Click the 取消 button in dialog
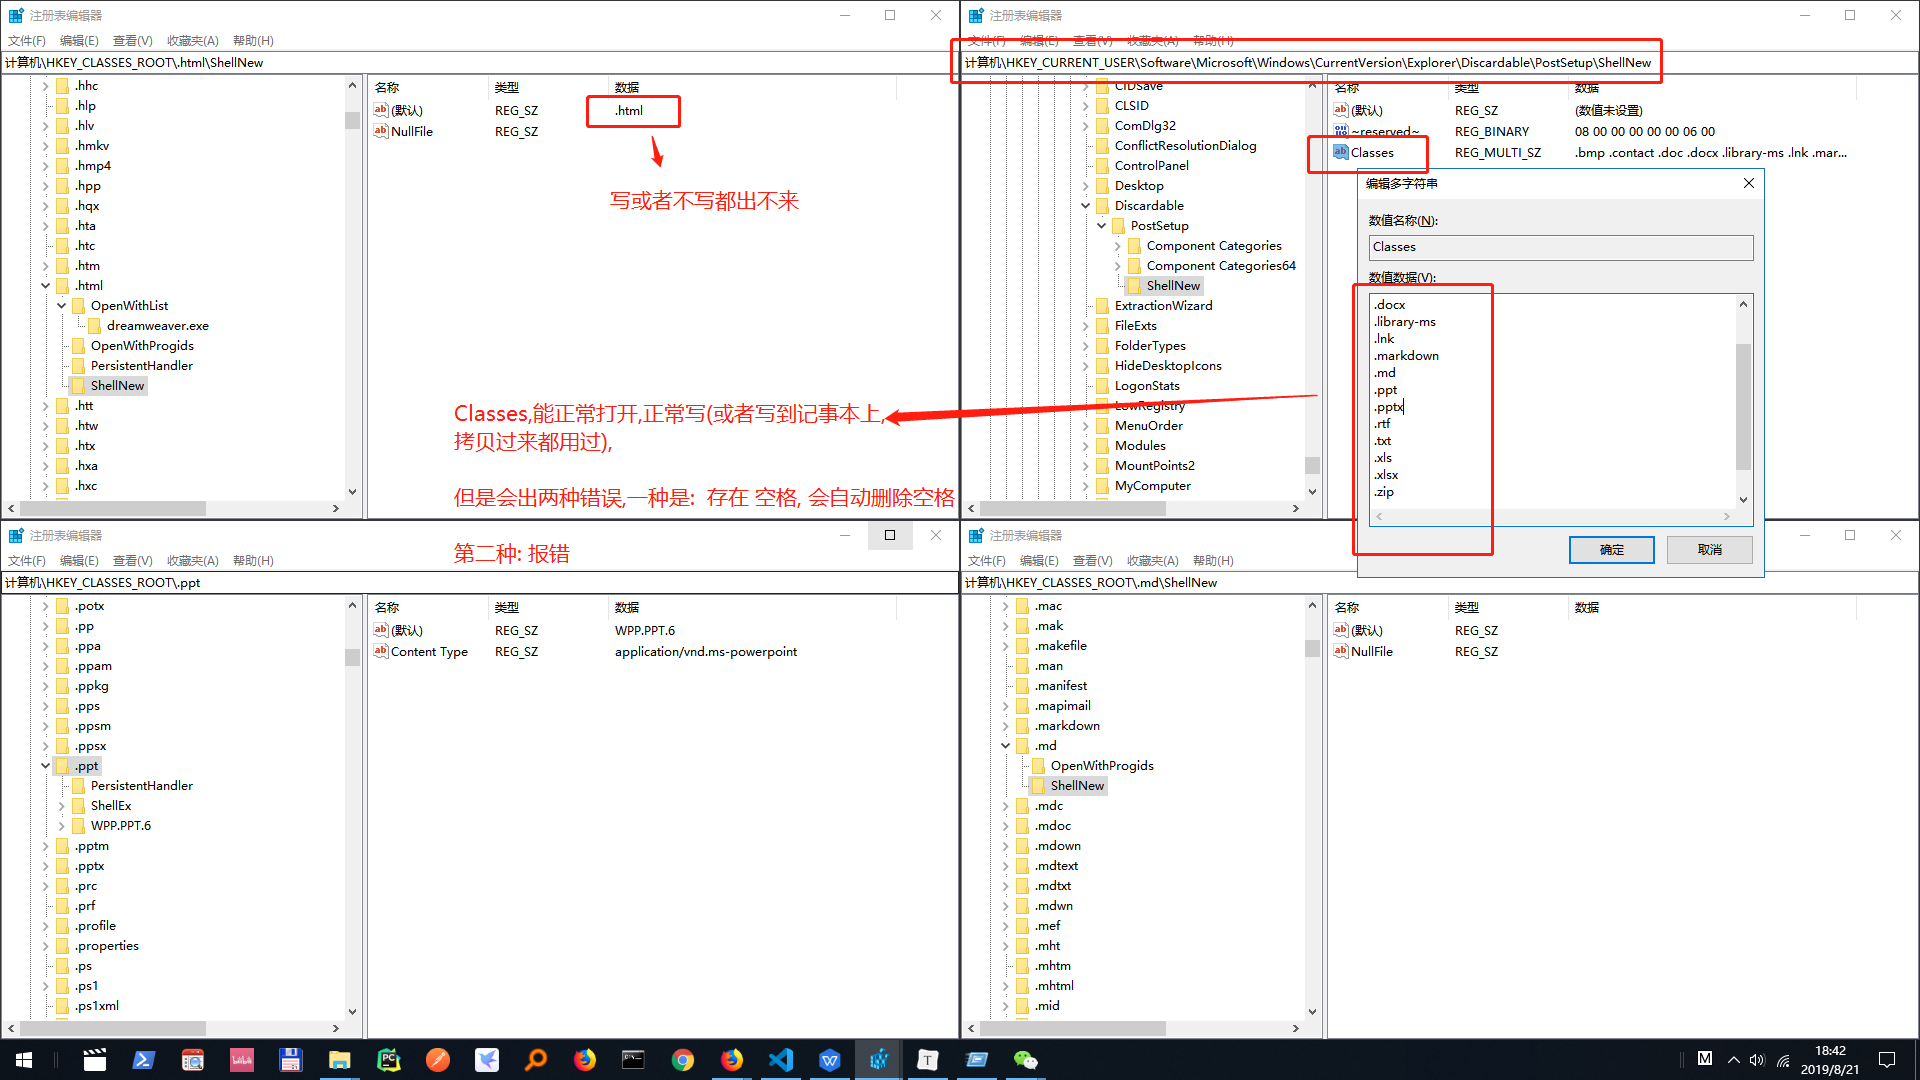 pyautogui.click(x=1710, y=550)
